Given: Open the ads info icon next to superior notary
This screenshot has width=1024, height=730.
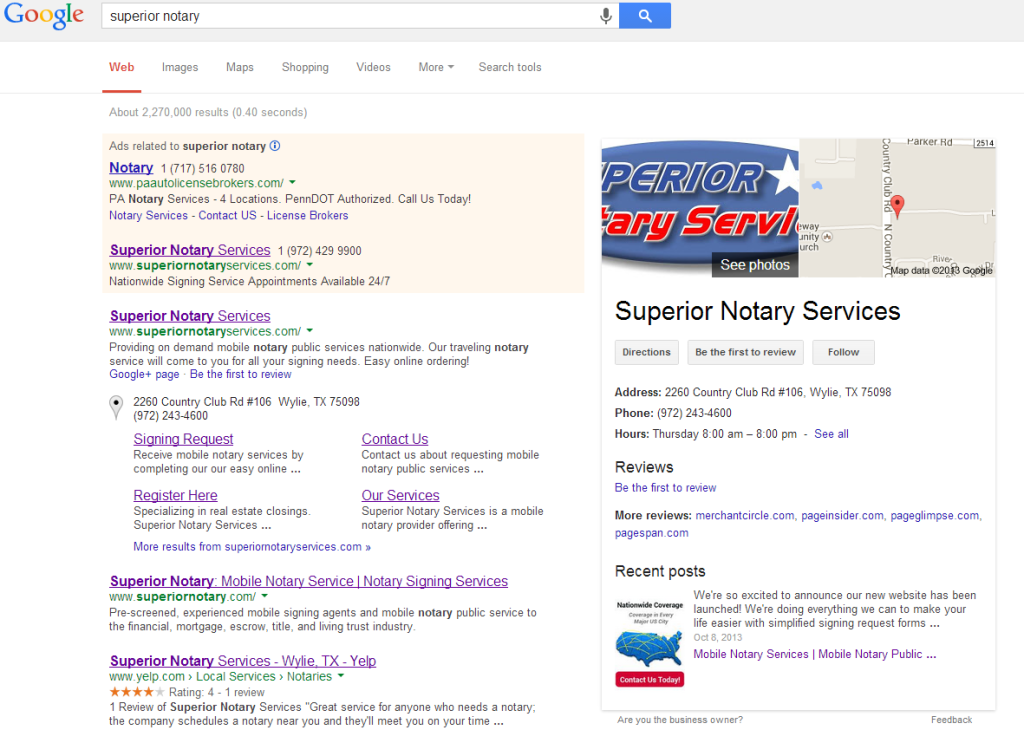Looking at the screenshot, I should [275, 146].
